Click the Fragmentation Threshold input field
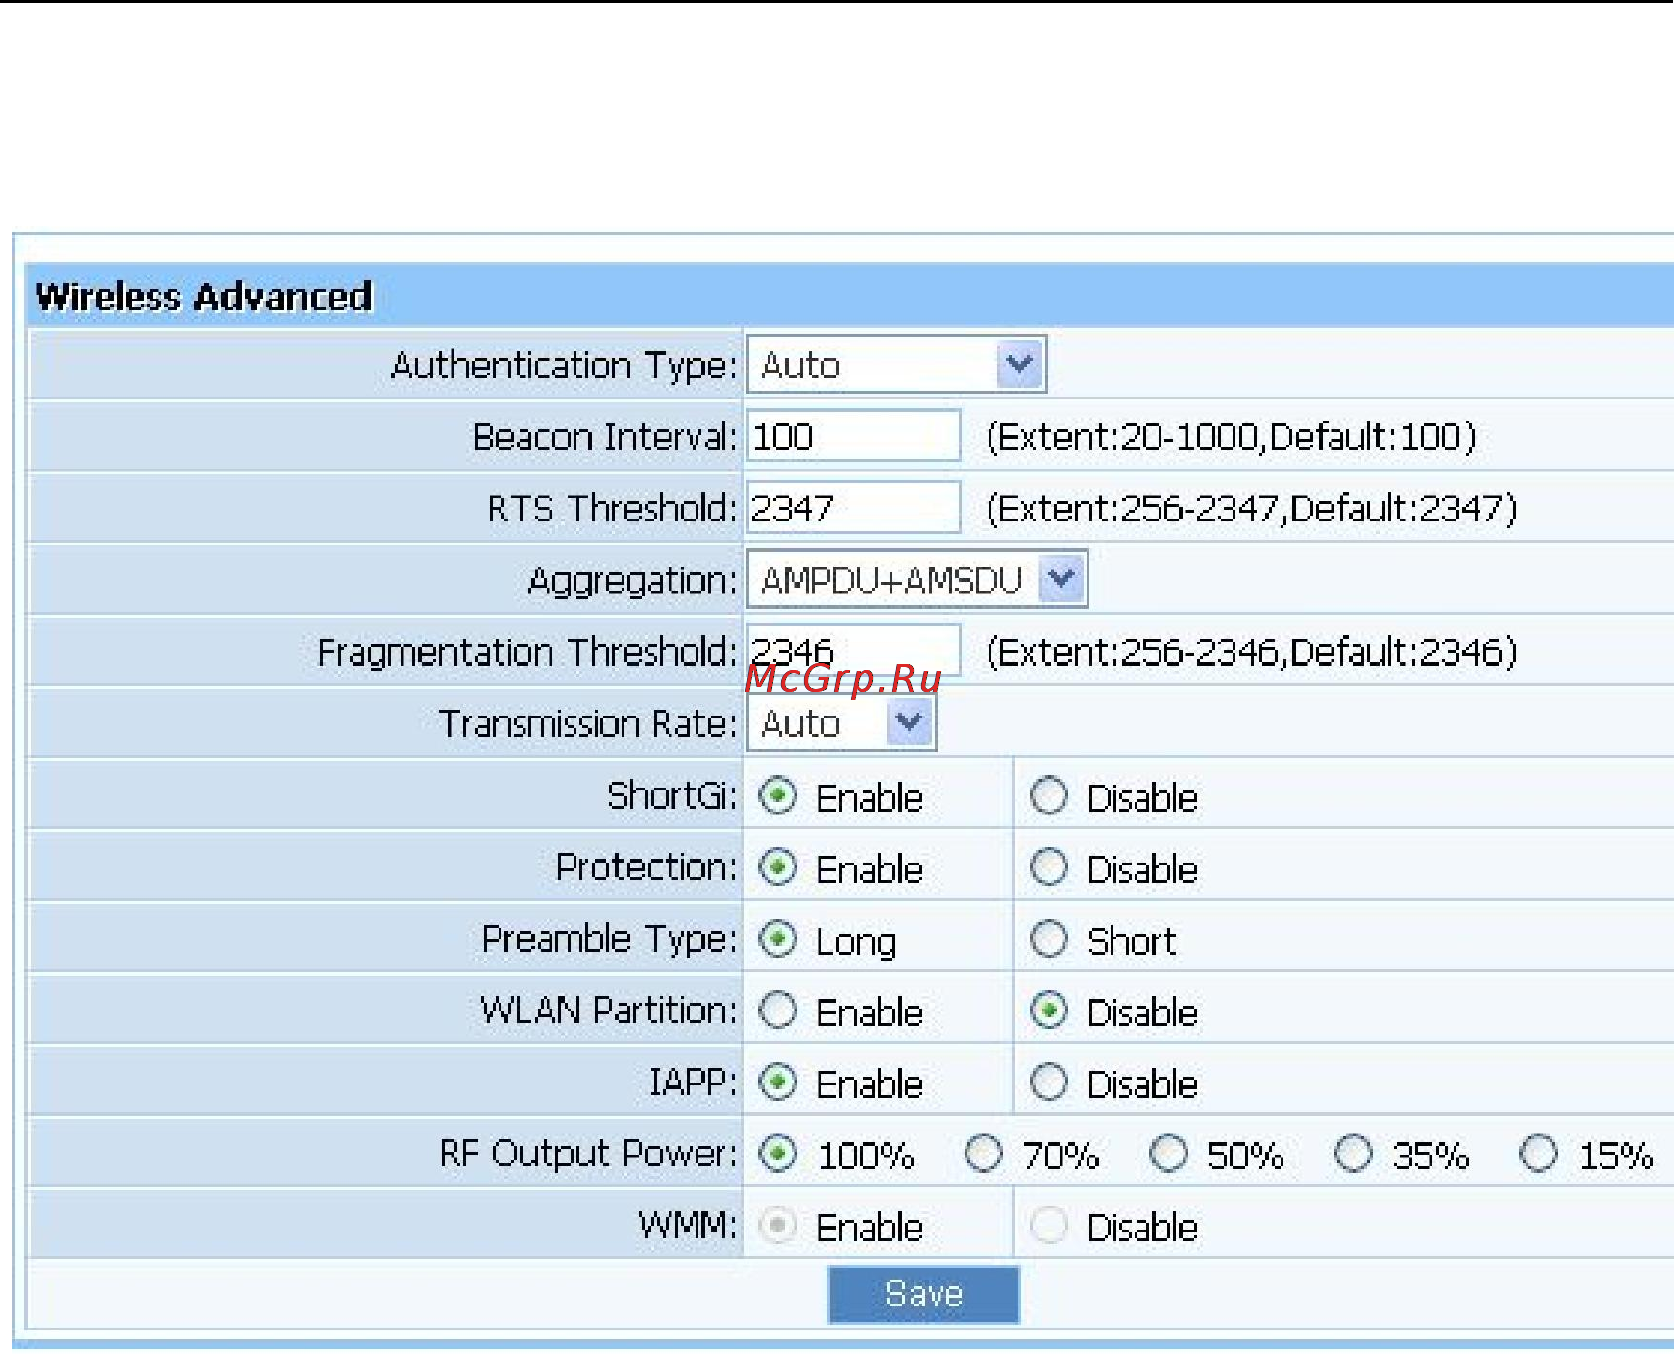Screen dimensions: 1674x1354 click(x=854, y=650)
